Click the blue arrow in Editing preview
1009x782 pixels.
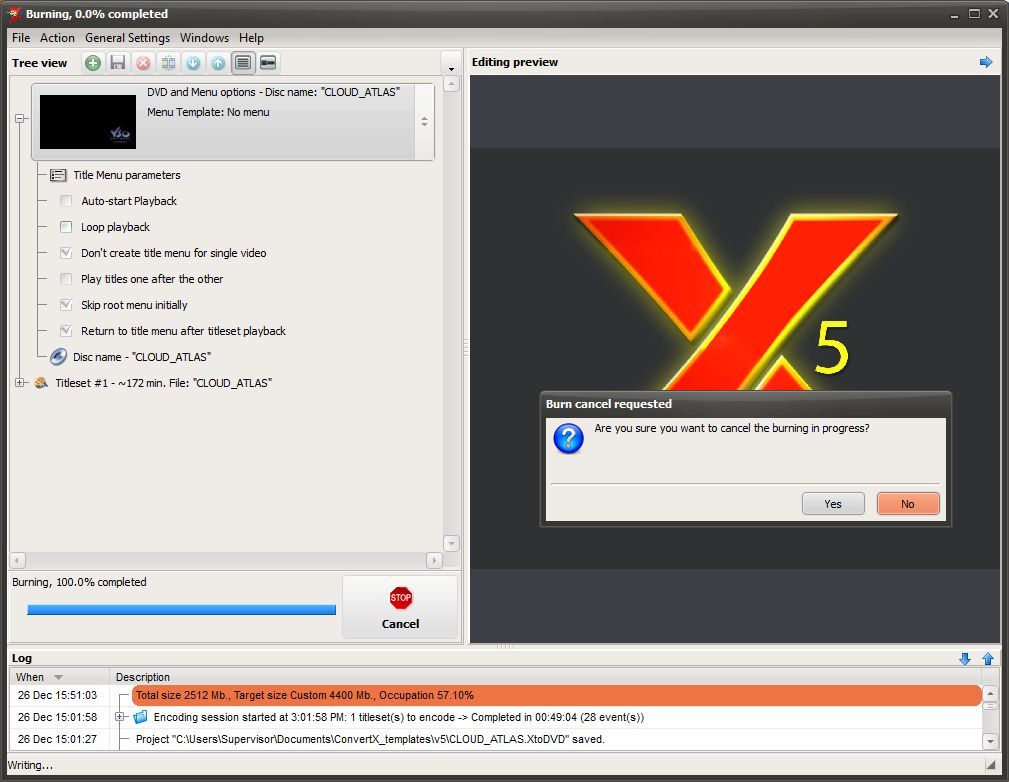tap(986, 62)
